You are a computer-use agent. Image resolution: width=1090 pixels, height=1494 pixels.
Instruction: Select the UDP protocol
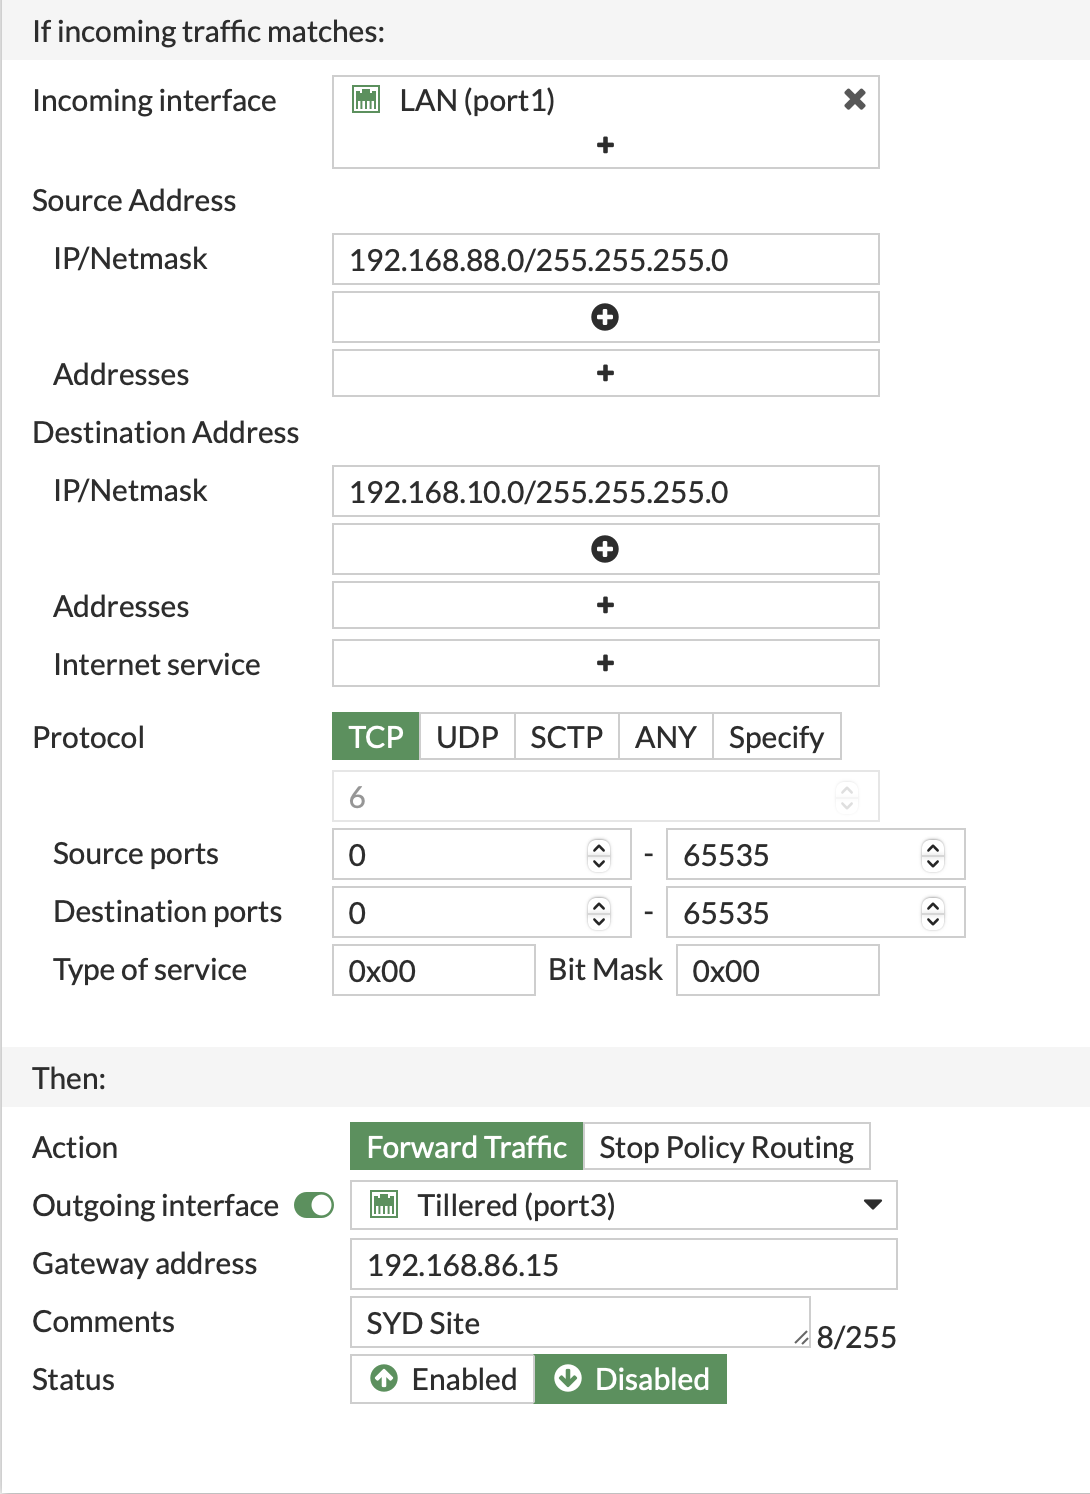[466, 736]
